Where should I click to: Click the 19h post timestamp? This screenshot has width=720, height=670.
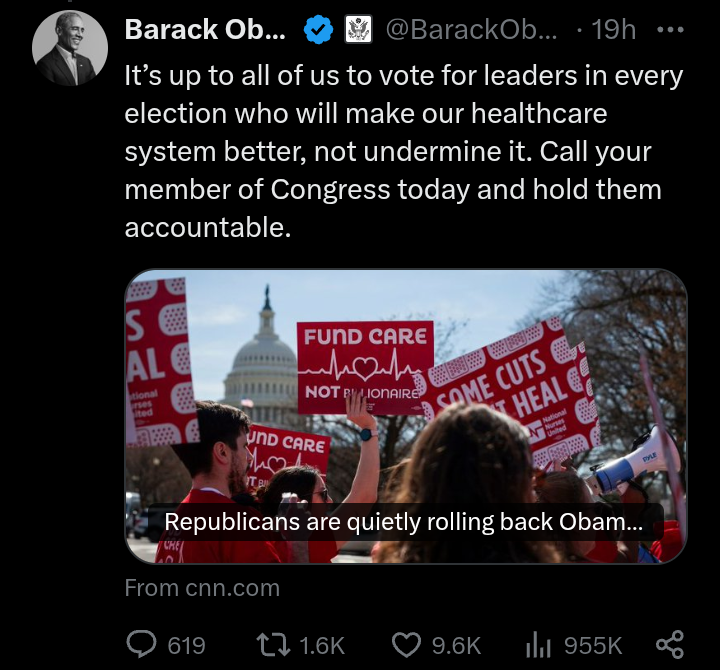[x=613, y=31]
